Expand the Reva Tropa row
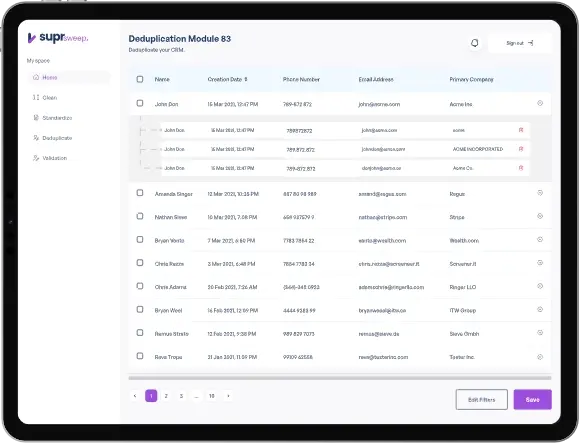Screen dimensions: 580x444 540,357
